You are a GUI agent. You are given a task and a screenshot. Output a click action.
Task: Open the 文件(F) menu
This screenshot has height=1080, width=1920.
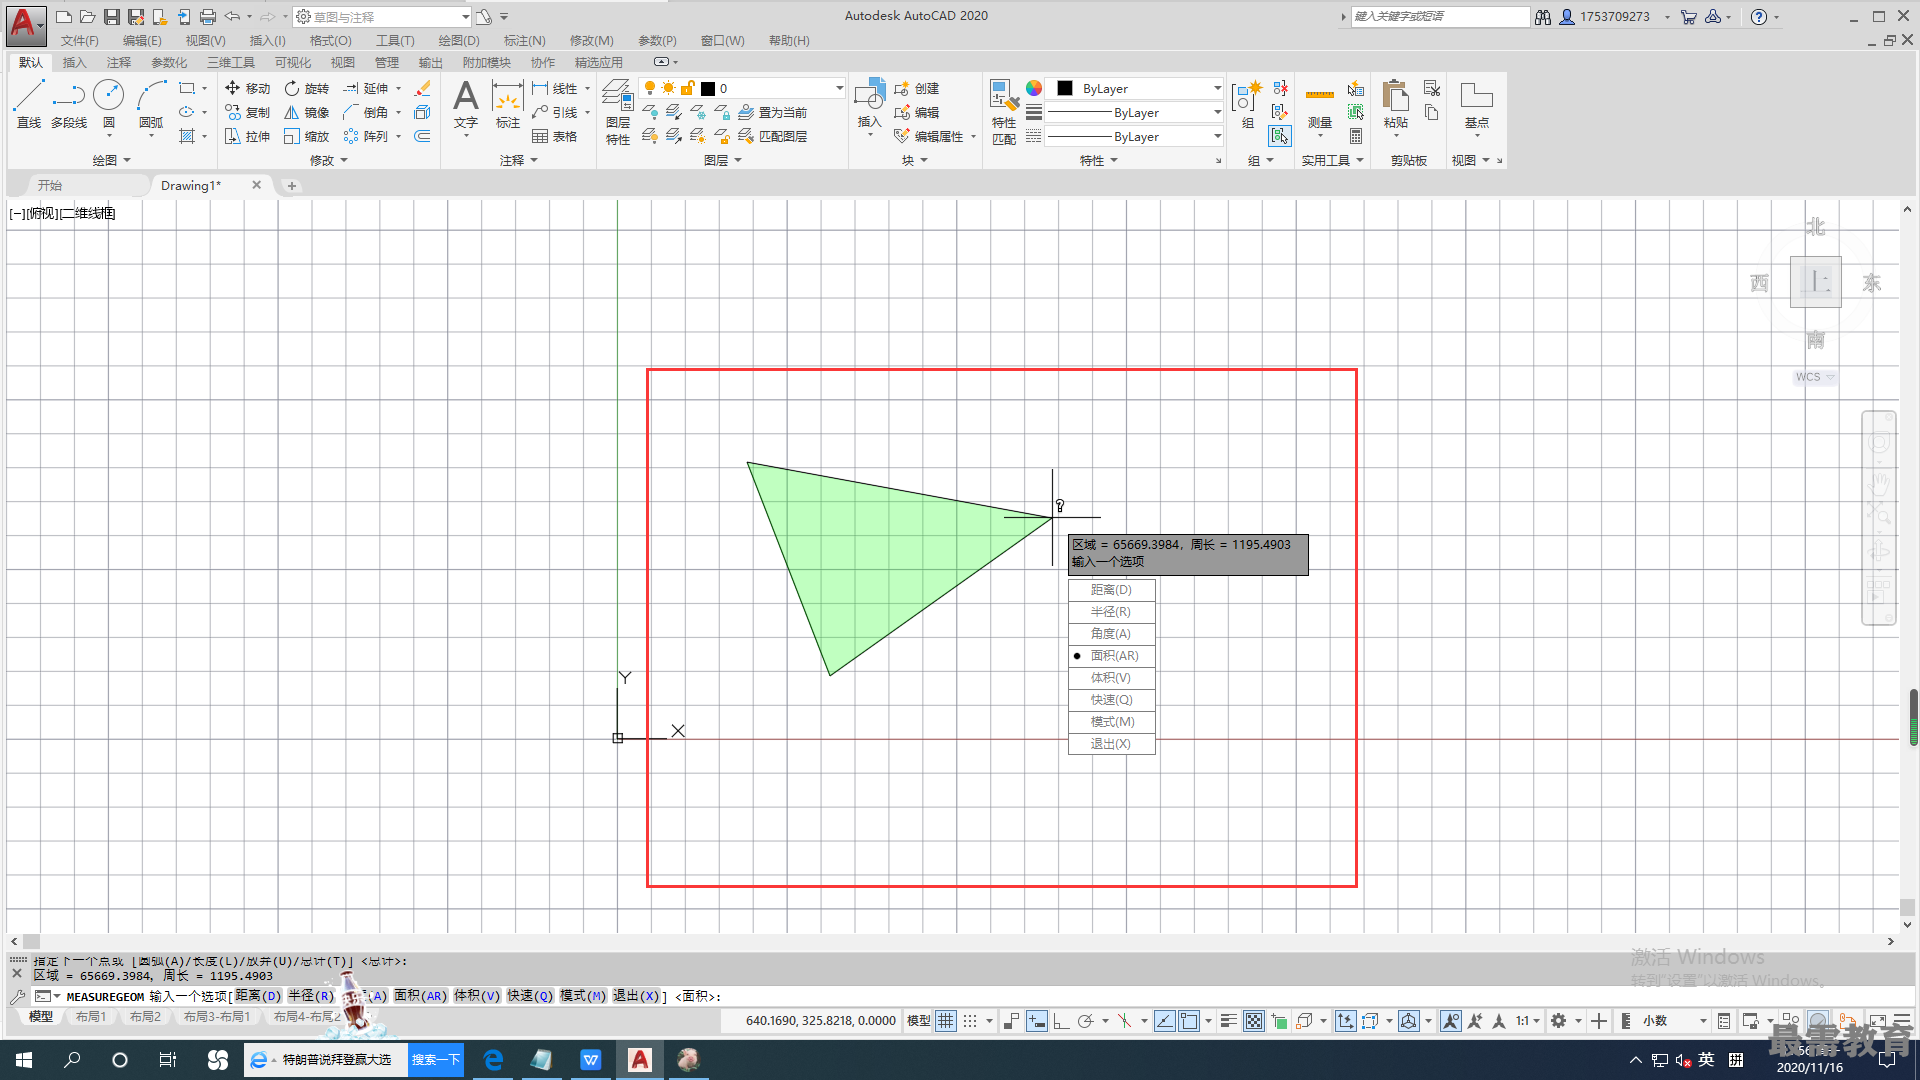click(79, 40)
